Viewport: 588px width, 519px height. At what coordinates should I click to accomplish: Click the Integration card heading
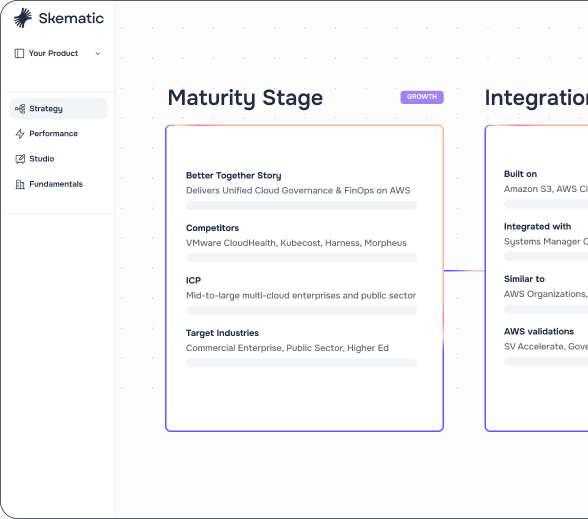coord(536,98)
